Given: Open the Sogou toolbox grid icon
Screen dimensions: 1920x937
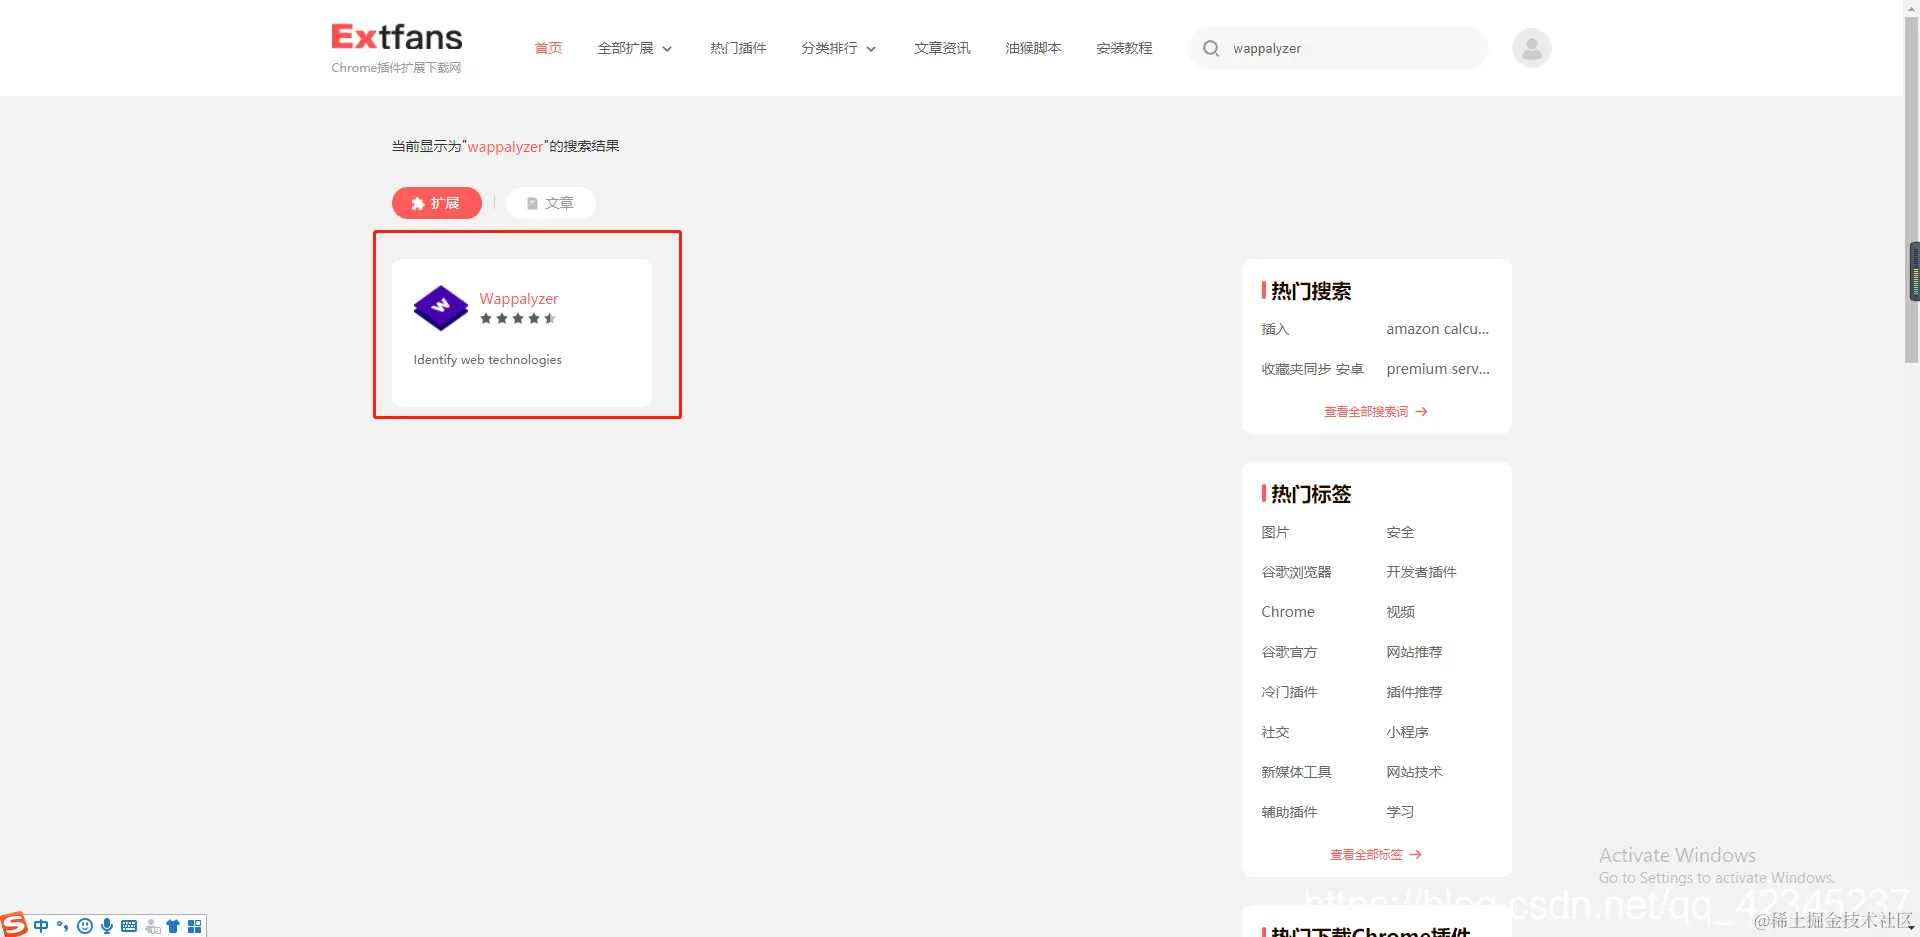Looking at the screenshot, I should pos(194,926).
